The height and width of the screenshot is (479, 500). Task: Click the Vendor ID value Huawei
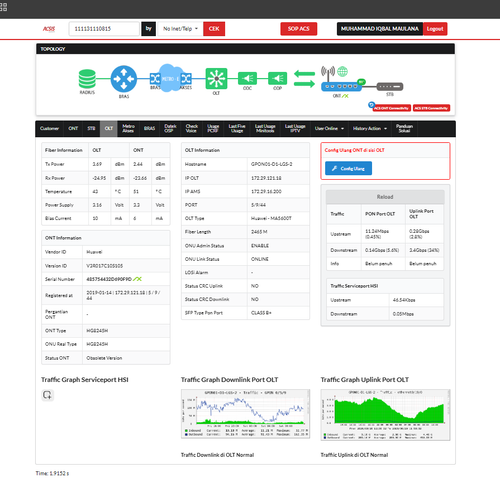[94, 252]
